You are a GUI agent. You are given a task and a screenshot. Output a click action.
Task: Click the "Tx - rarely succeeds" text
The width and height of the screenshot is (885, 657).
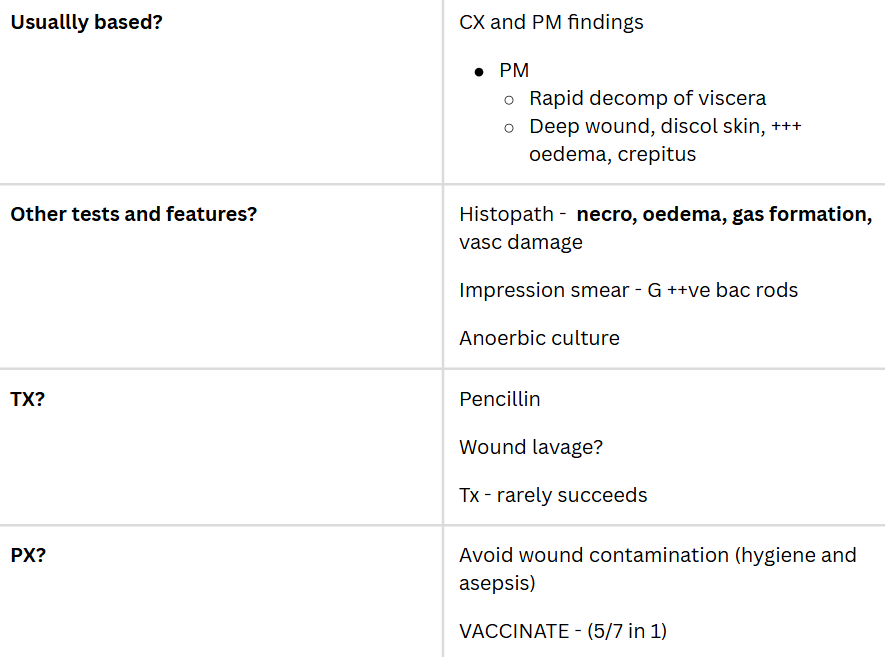tap(553, 495)
